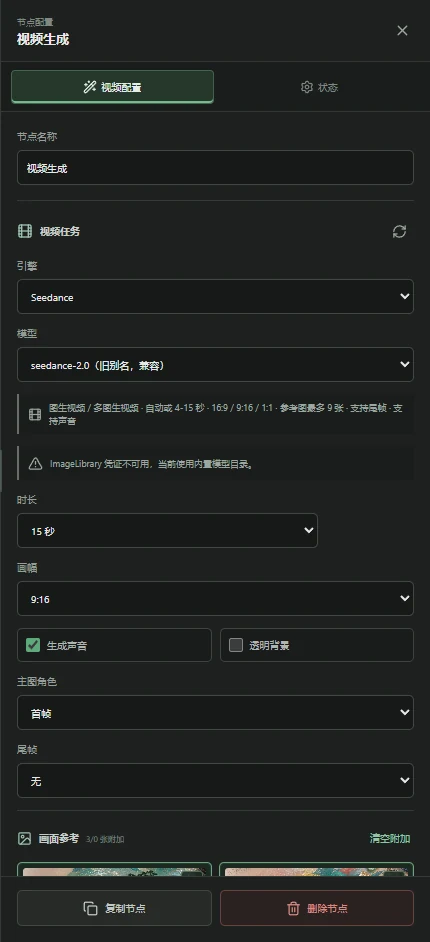The image size is (430, 942).
Task: Click the 节点名称 input field
Action: [215, 168]
